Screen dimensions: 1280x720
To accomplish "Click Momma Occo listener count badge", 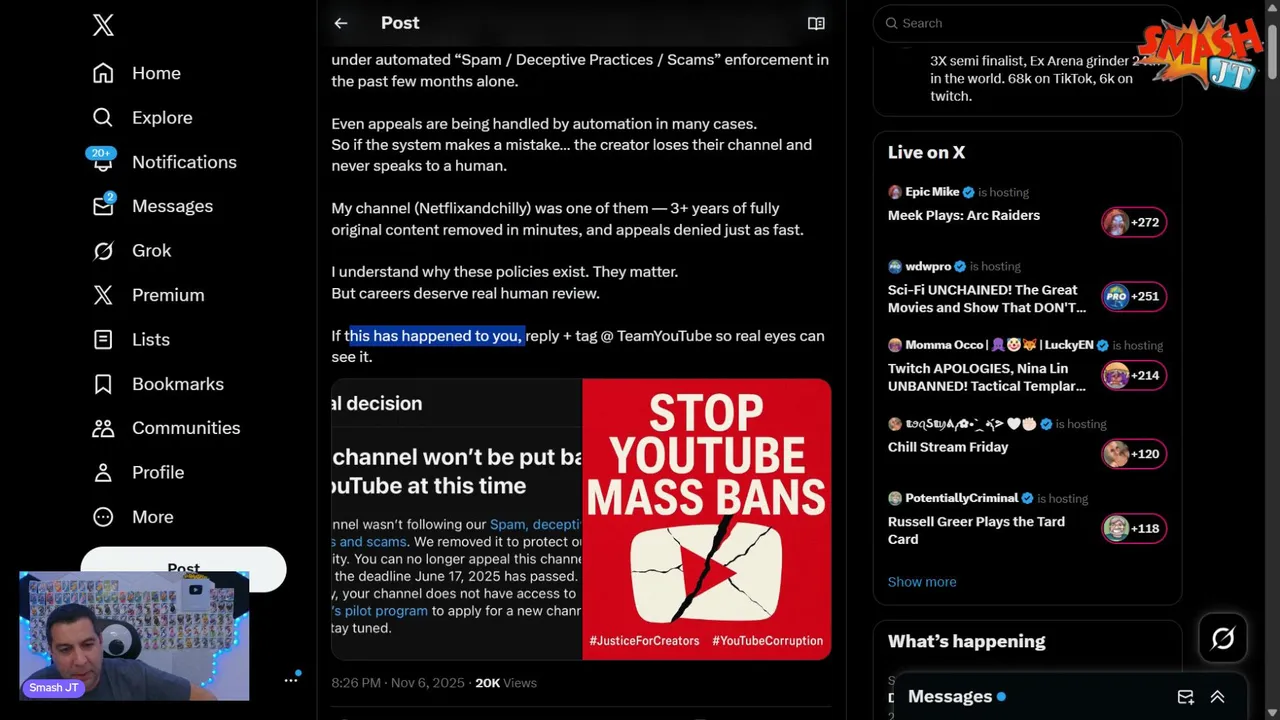I will (x=1134, y=375).
